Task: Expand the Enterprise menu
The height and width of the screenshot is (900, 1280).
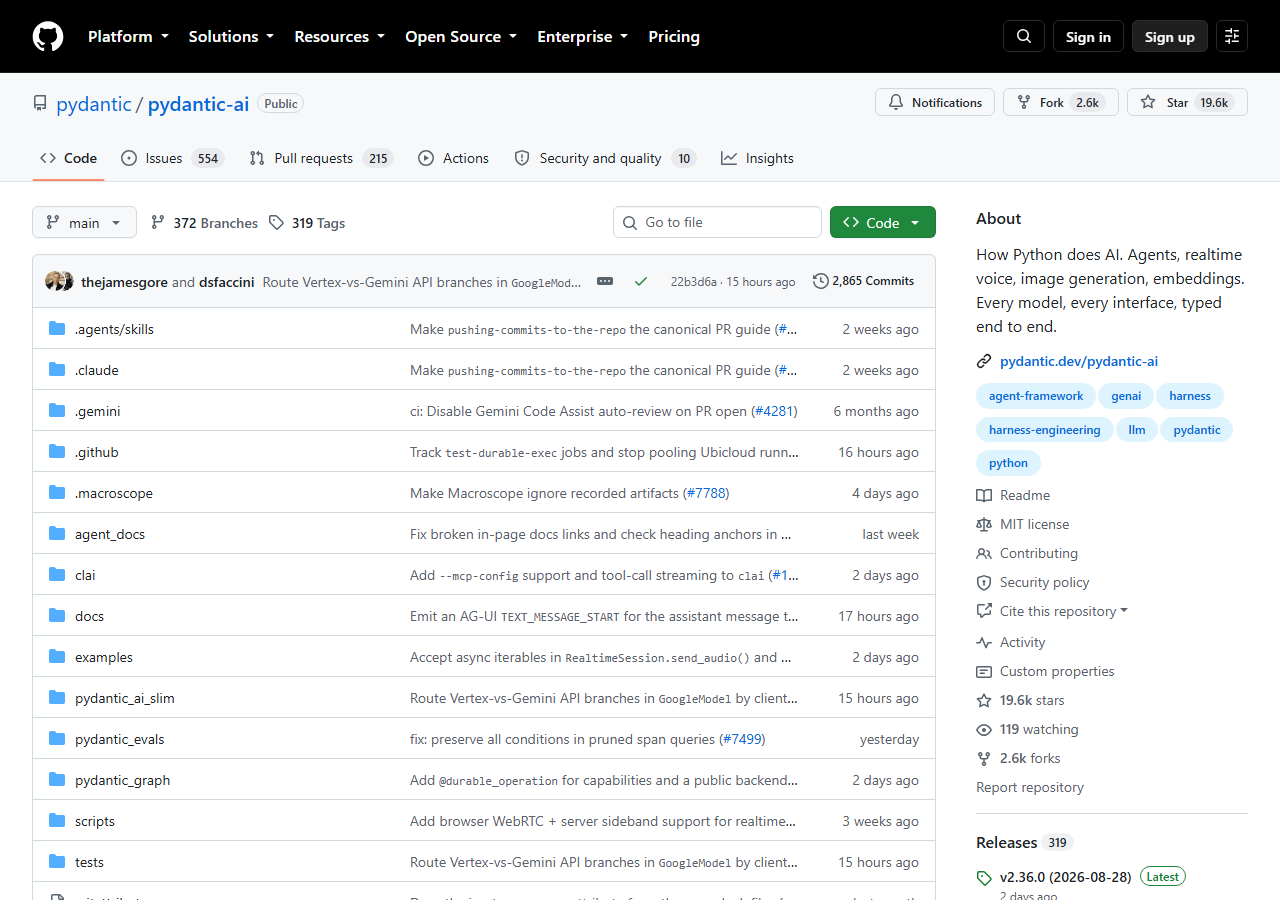Action: 583,36
